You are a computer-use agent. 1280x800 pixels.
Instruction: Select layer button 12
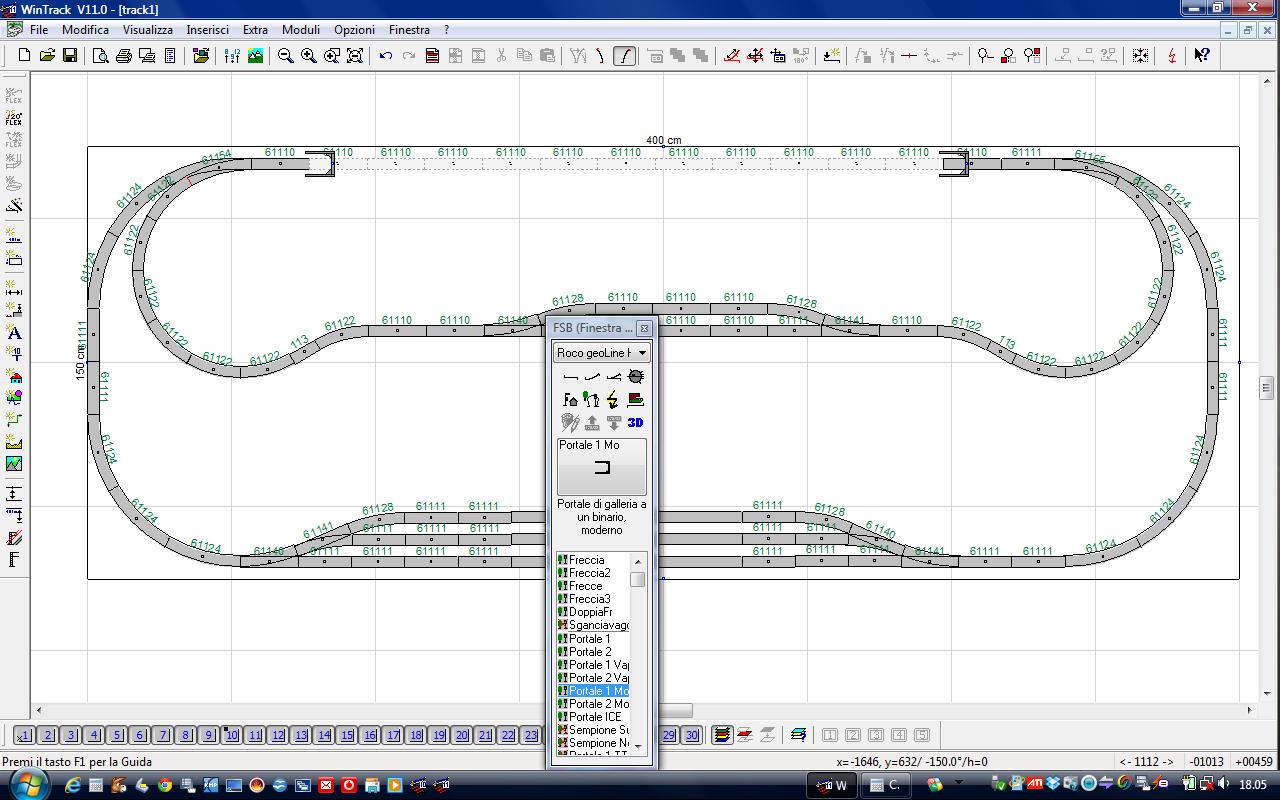point(278,735)
